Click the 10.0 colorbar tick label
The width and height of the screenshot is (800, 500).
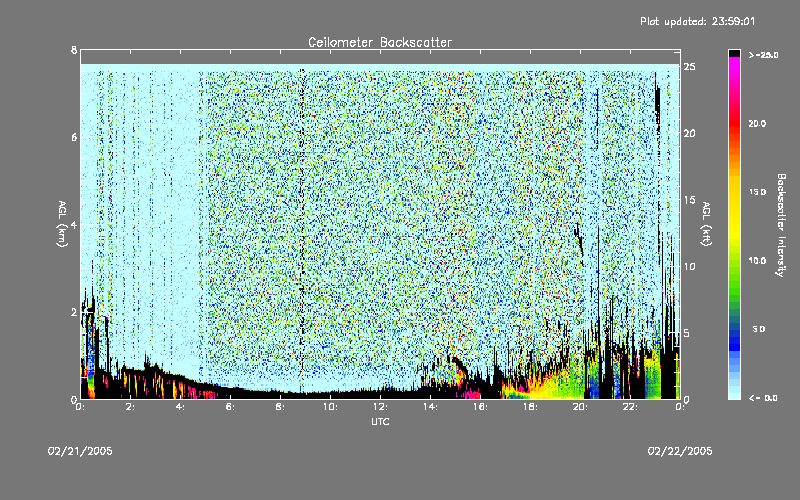coord(757,261)
